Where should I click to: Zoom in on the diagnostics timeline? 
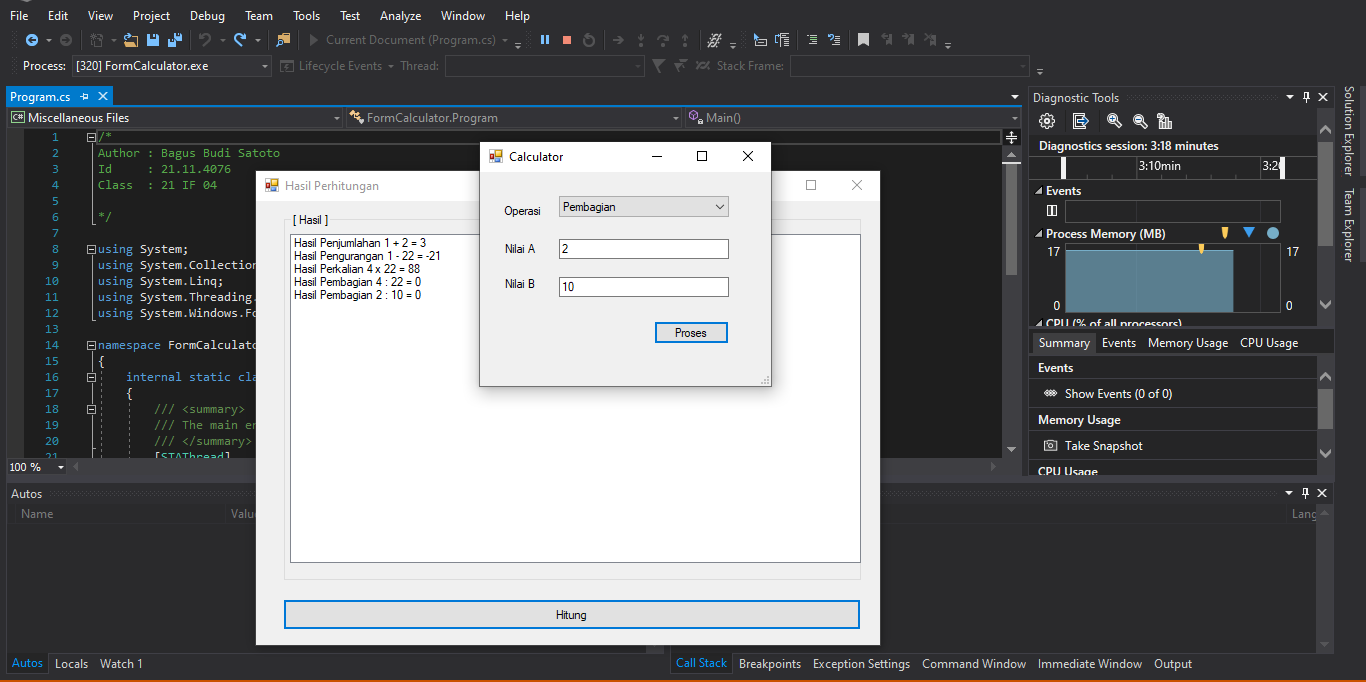(1113, 120)
